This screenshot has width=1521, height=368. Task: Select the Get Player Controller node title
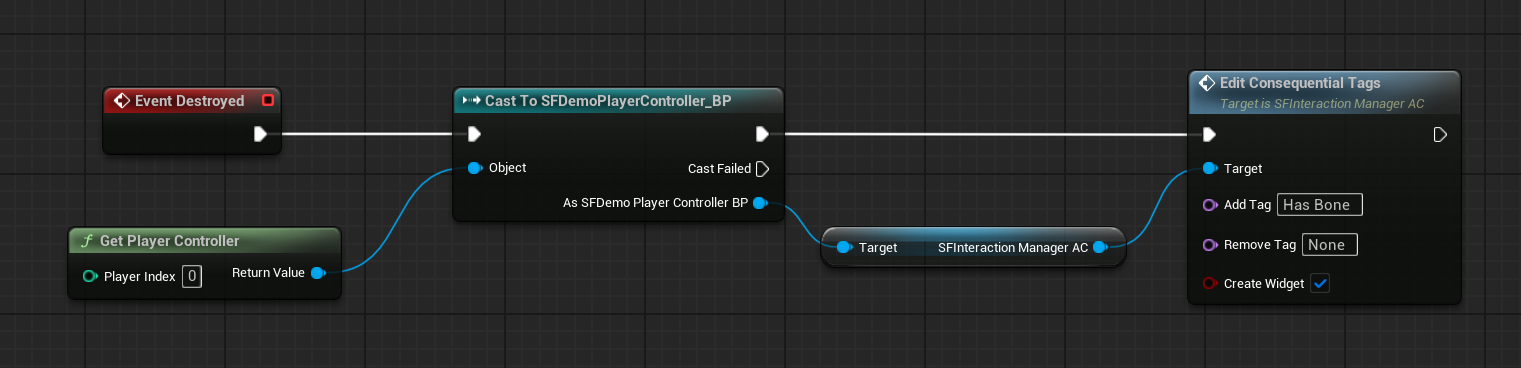(169, 241)
